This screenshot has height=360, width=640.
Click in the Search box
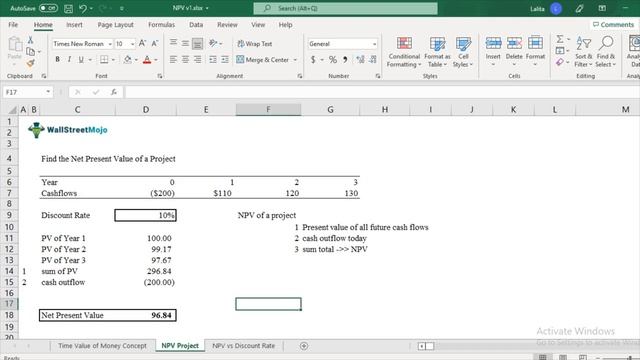tap(345, 8)
